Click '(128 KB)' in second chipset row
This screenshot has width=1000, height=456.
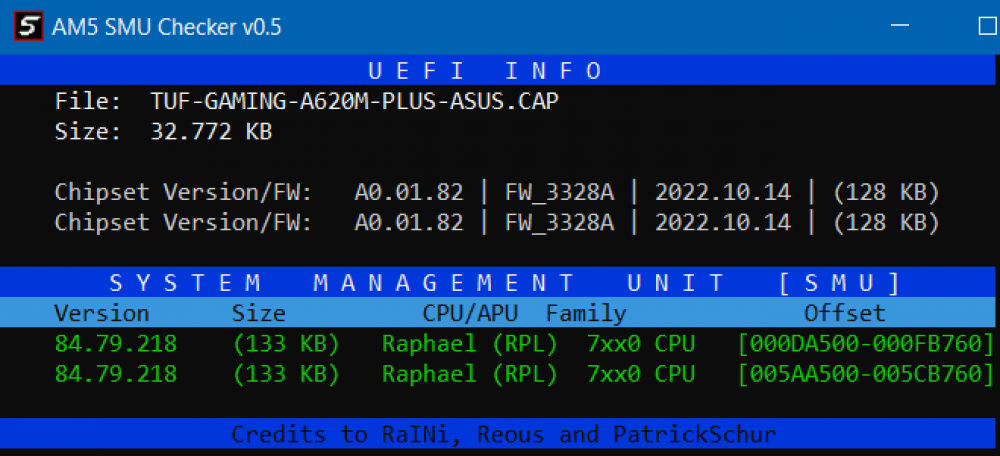886,222
